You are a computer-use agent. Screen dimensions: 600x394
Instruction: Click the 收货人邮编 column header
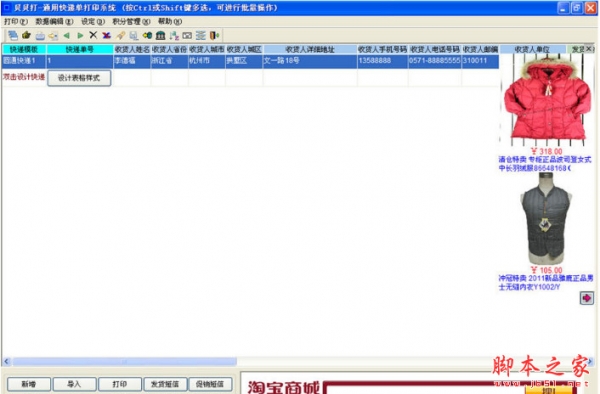(480, 49)
